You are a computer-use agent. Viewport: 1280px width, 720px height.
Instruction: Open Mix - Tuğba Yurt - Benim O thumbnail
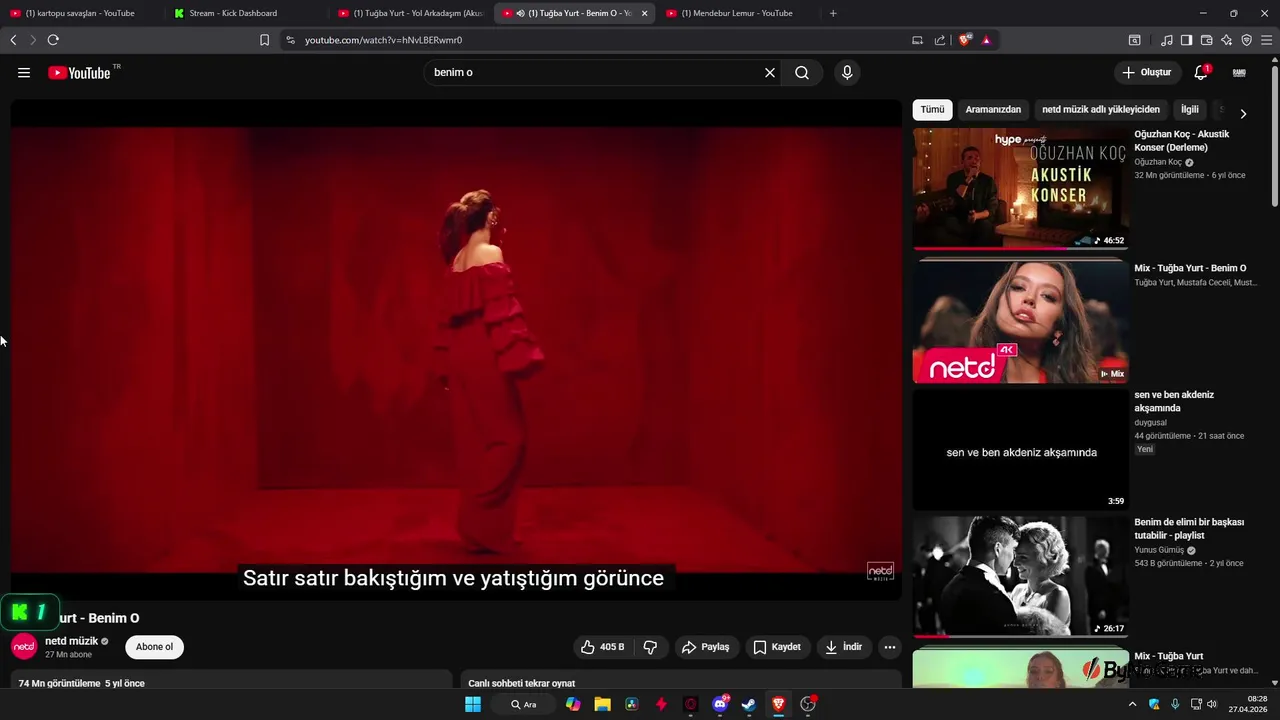1020,322
